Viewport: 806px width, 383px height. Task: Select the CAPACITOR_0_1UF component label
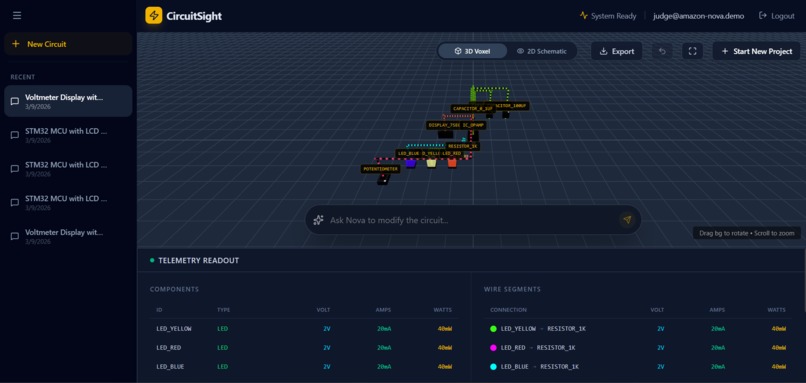(472, 108)
